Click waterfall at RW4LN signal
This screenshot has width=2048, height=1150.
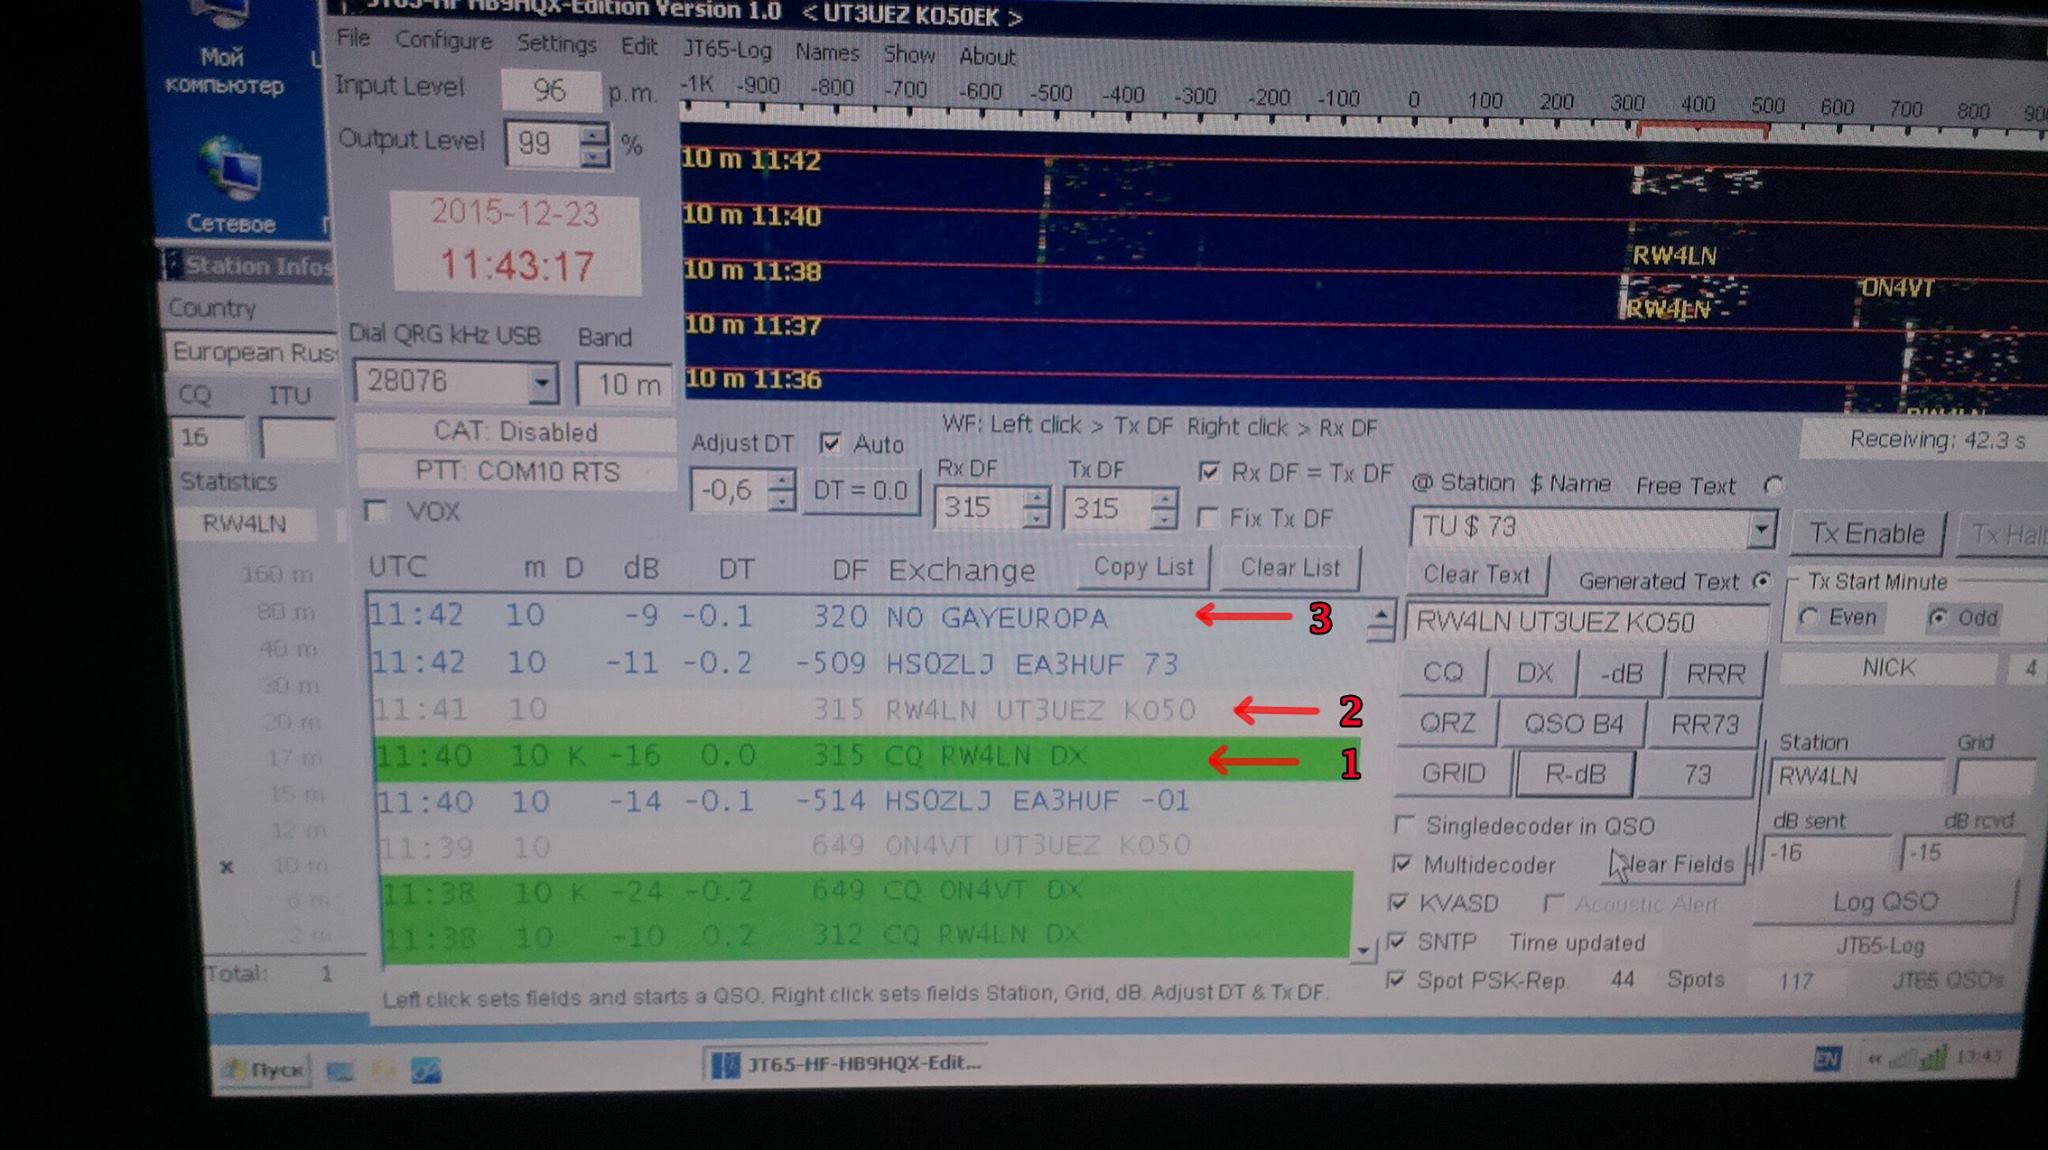click(x=1673, y=256)
